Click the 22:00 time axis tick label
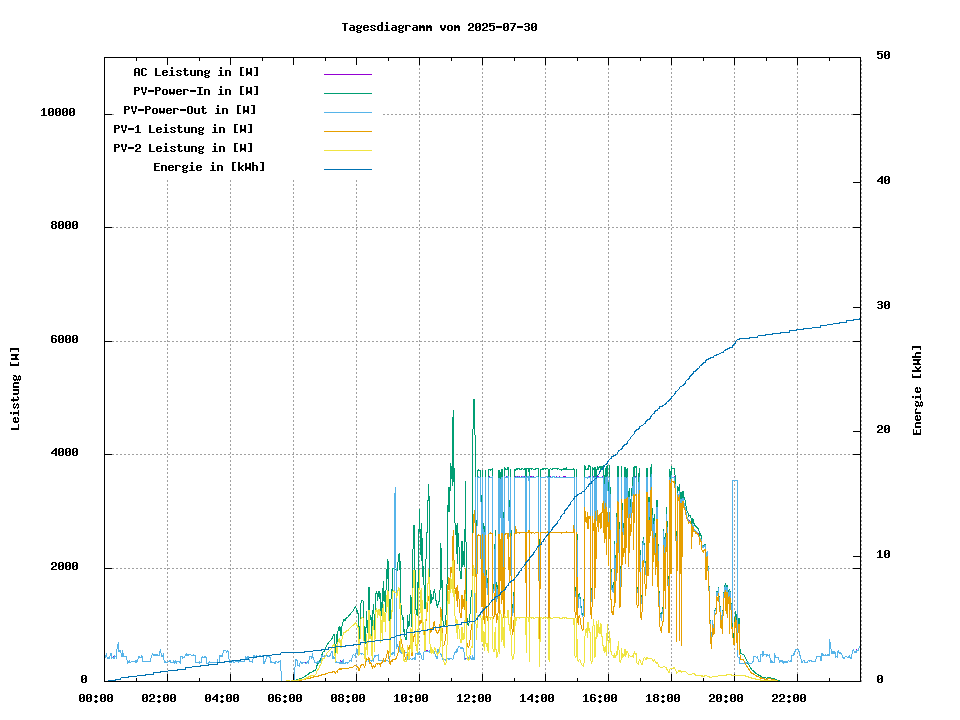This screenshot has width=960, height=720. coord(789,698)
